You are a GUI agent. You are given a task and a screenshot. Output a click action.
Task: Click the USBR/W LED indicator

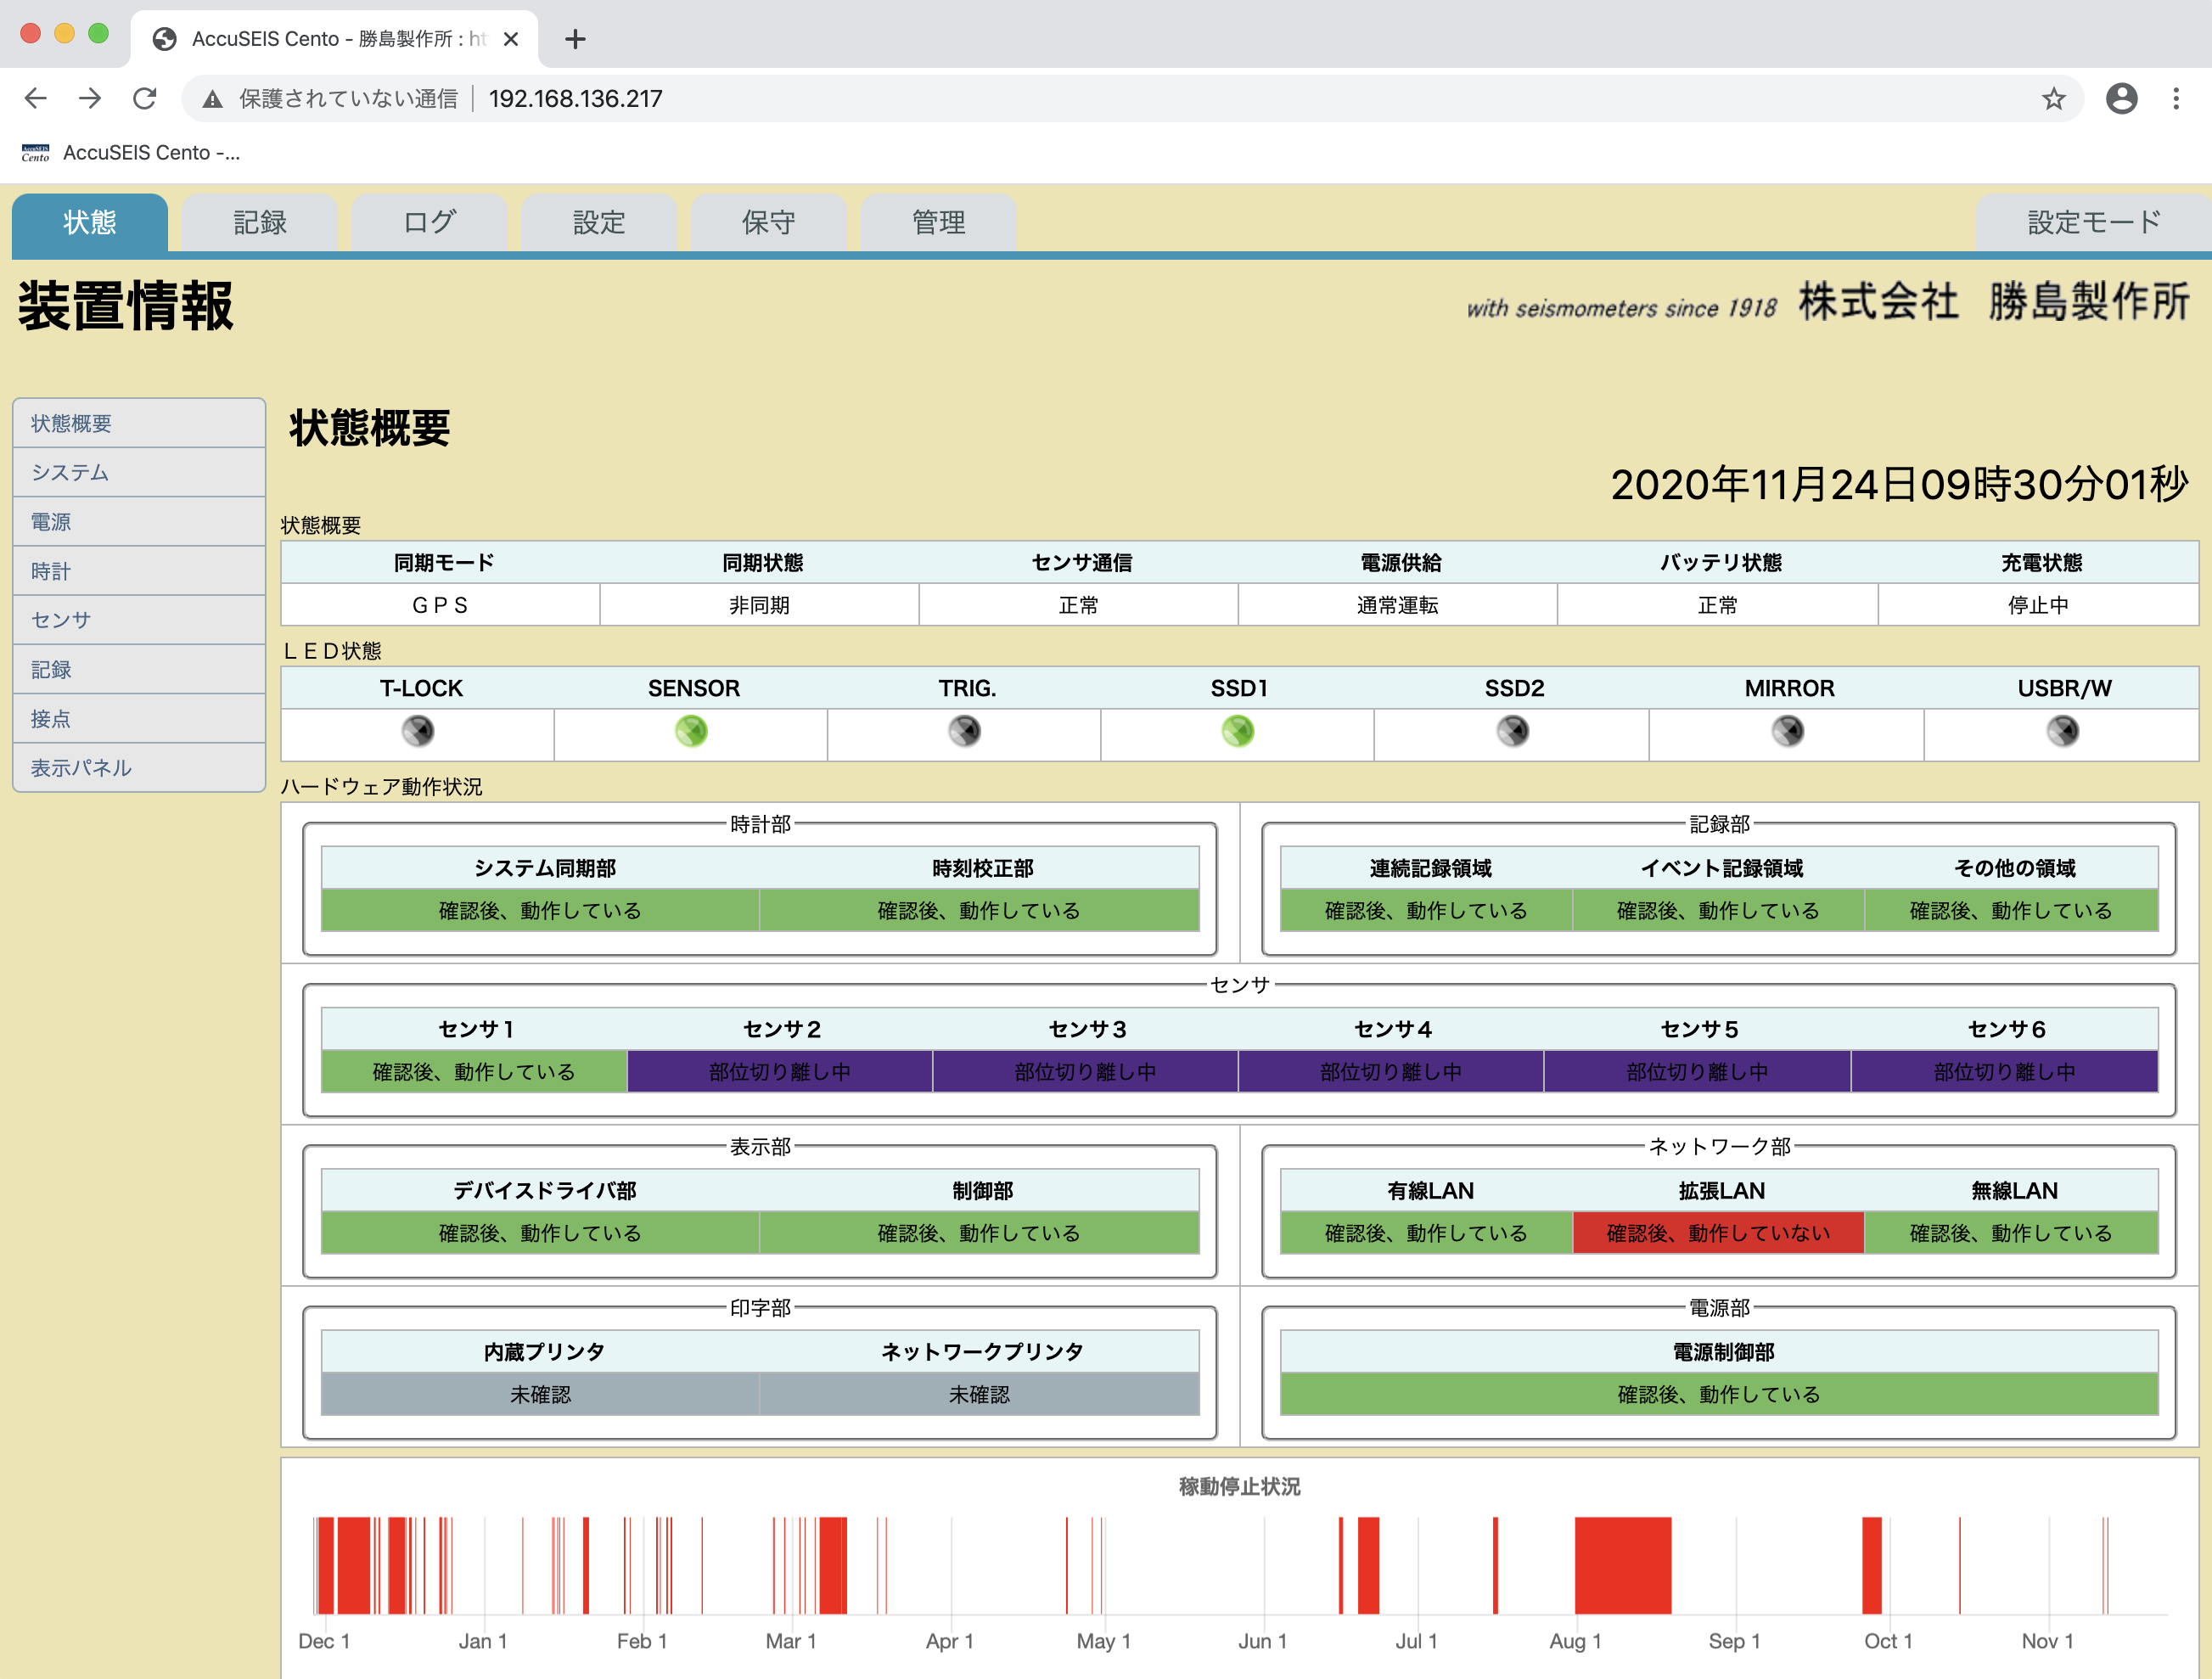point(2062,731)
